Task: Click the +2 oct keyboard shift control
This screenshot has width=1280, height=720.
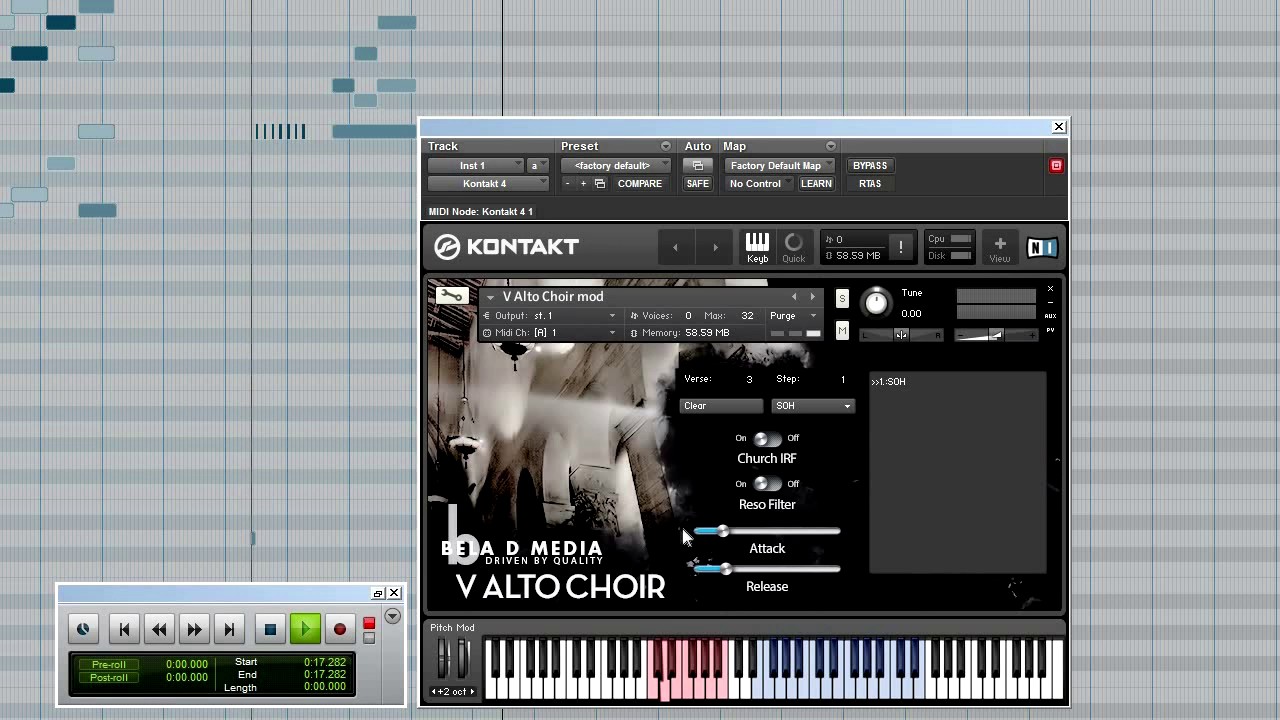Action: (453, 691)
